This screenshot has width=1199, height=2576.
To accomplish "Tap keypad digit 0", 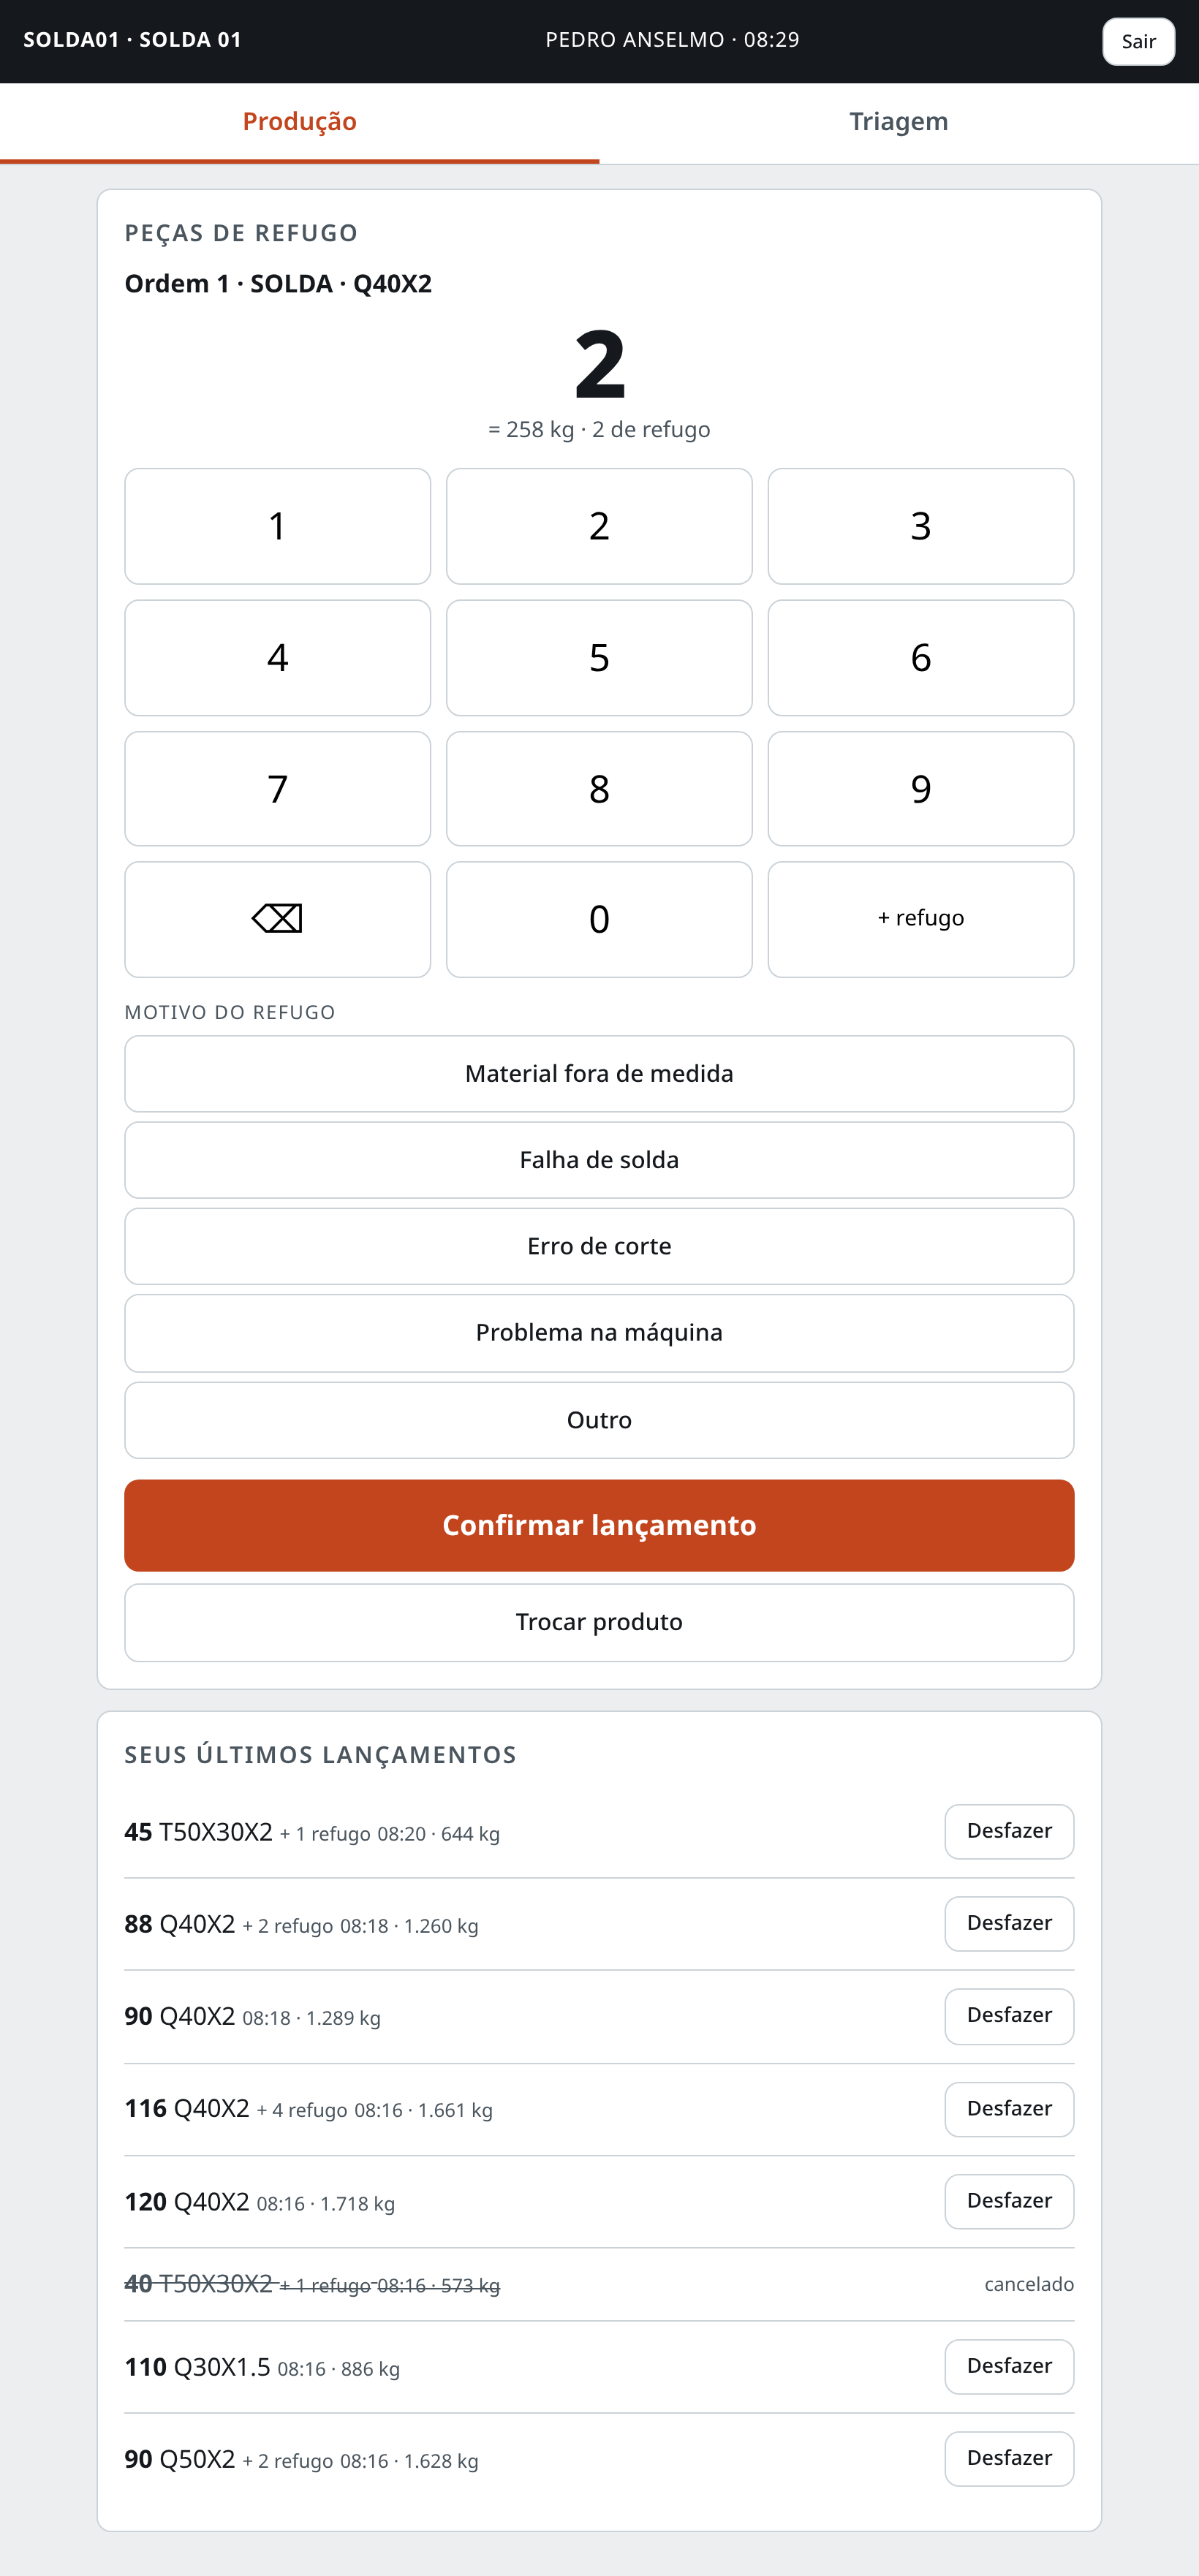I will pyautogui.click(x=599, y=919).
